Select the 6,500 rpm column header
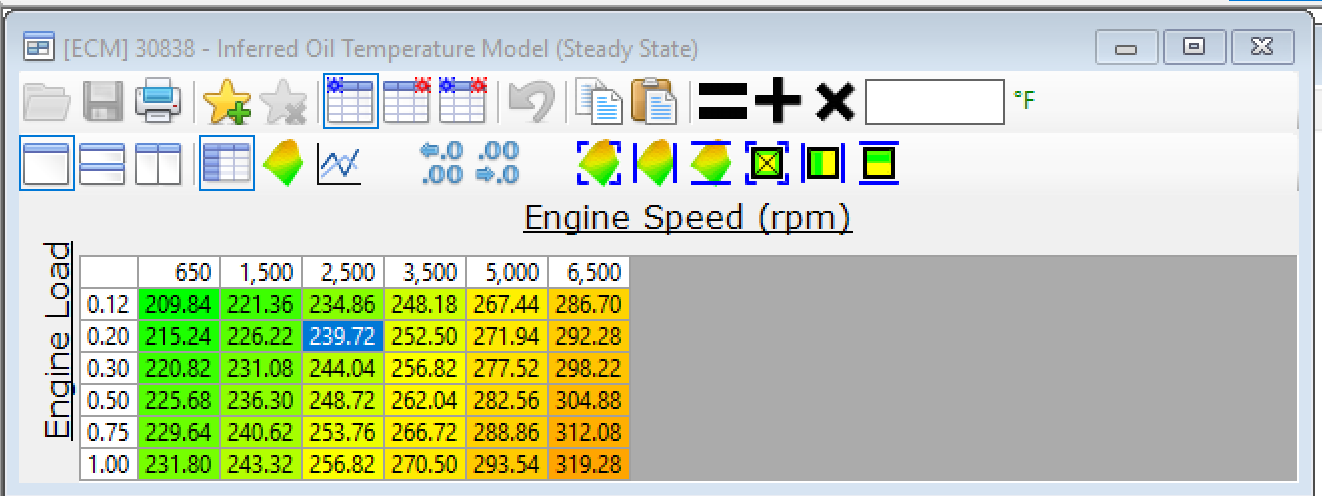Screen dimensions: 1322x496 [x=589, y=272]
